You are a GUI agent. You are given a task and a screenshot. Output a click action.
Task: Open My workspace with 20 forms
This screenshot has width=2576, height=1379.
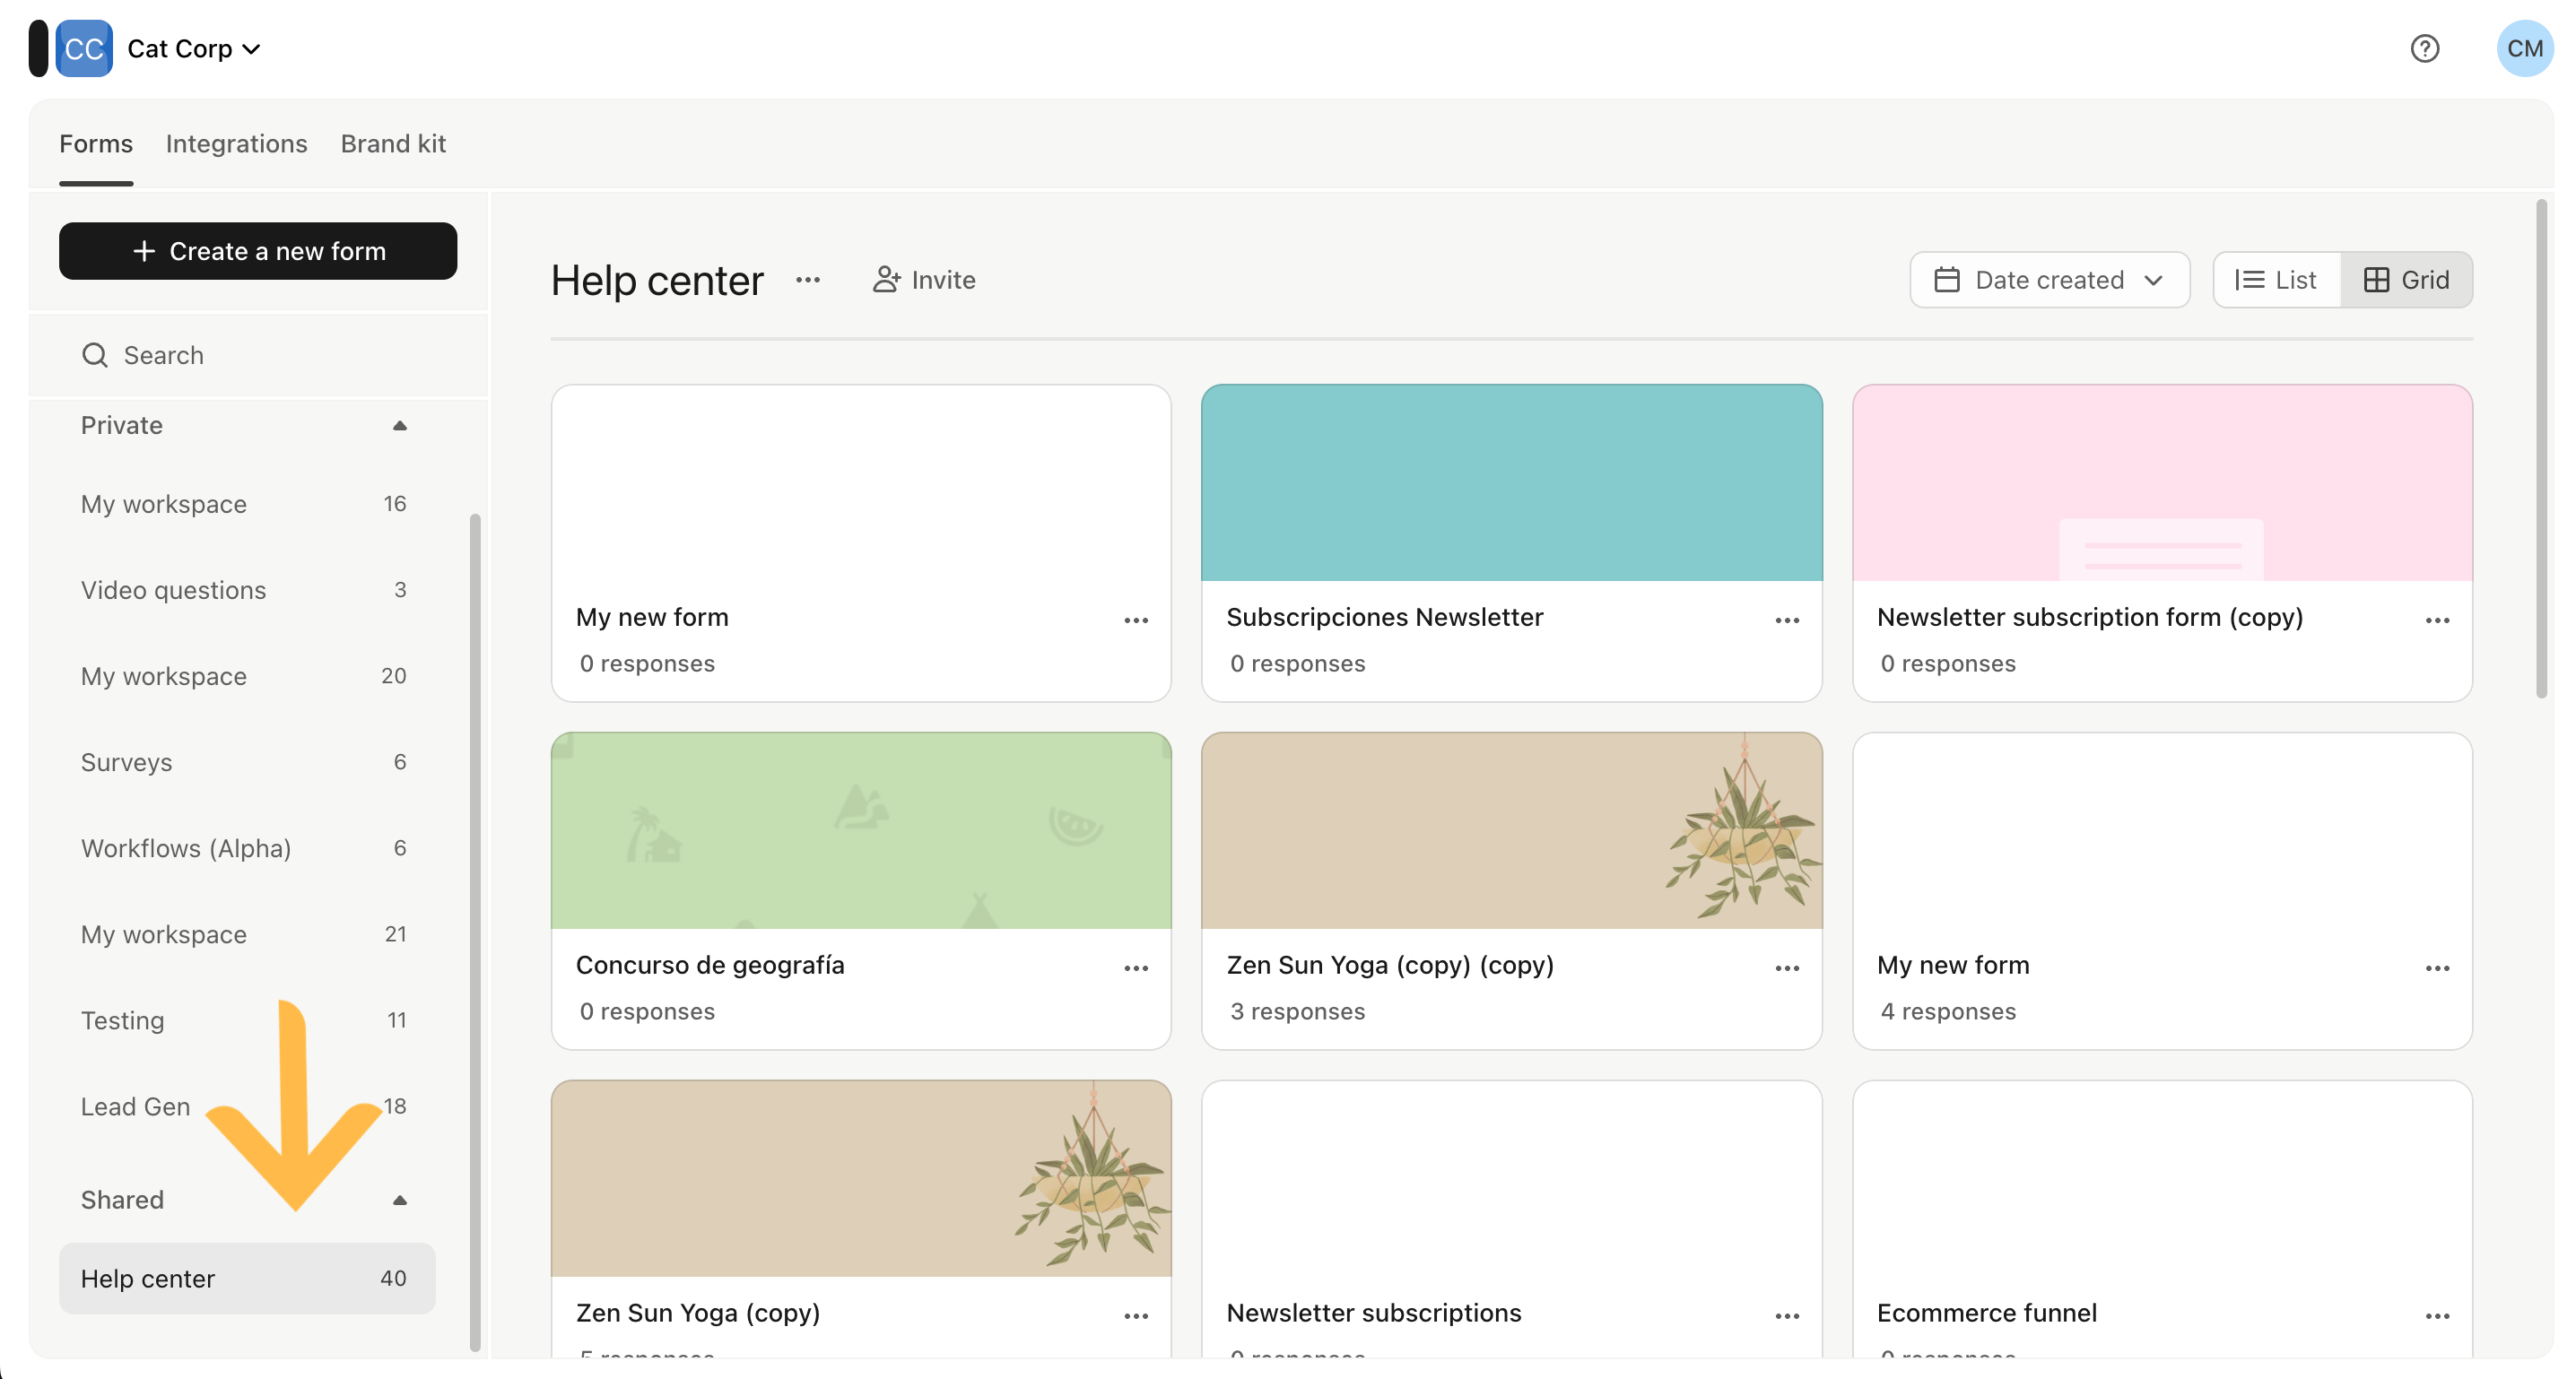click(x=246, y=676)
